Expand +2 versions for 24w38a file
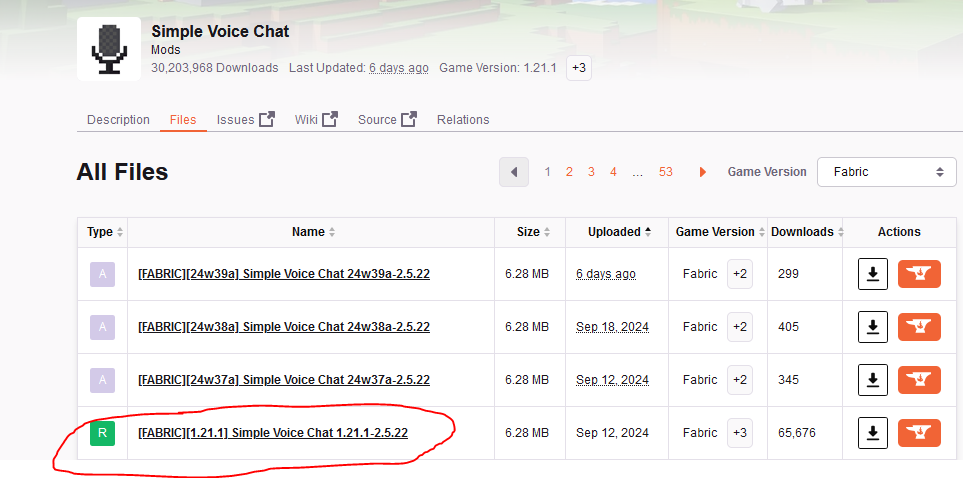The image size is (963, 478). [739, 327]
